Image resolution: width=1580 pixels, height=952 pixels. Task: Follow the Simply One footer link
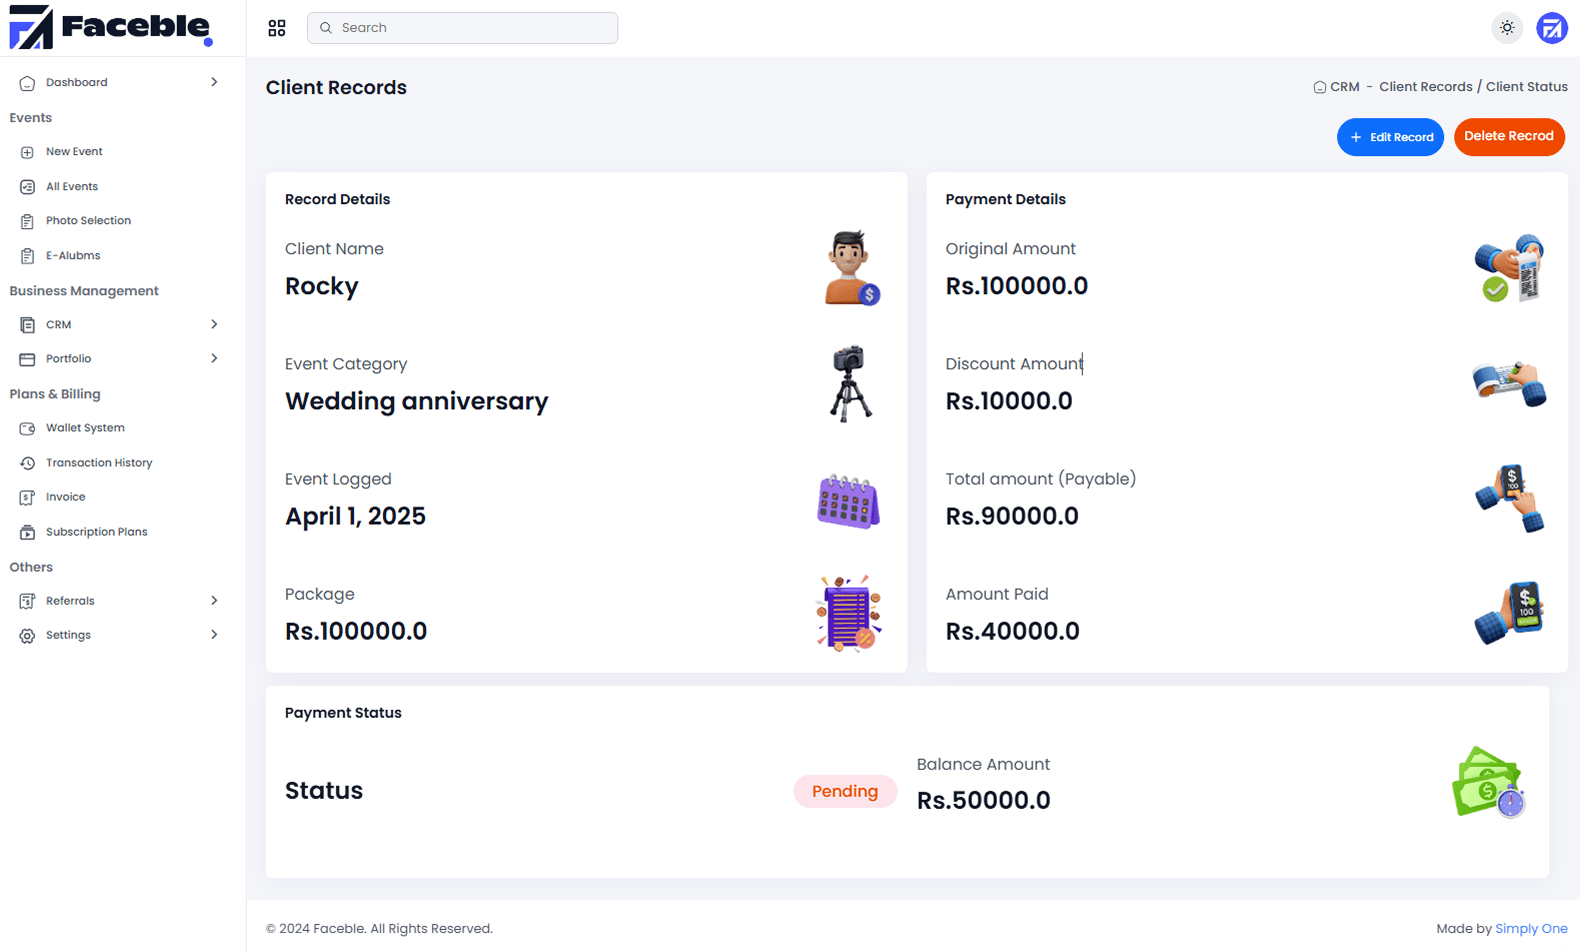1530,929
